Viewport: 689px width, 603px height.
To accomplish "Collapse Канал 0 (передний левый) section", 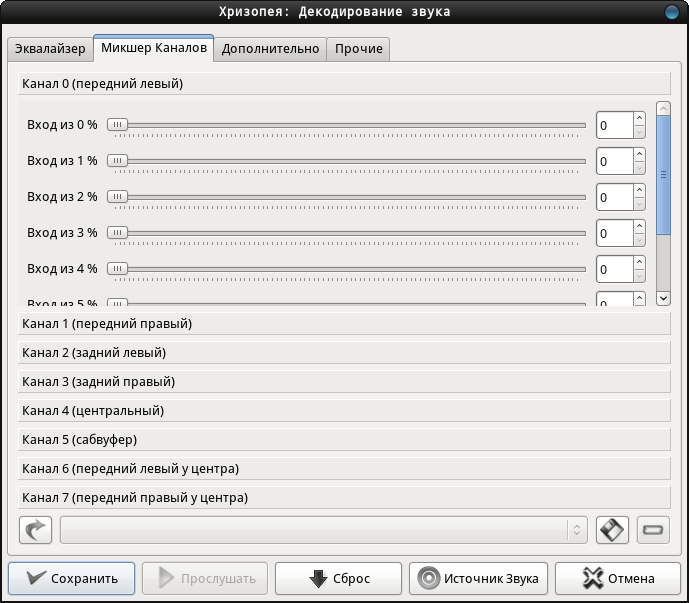I will [x=344, y=84].
